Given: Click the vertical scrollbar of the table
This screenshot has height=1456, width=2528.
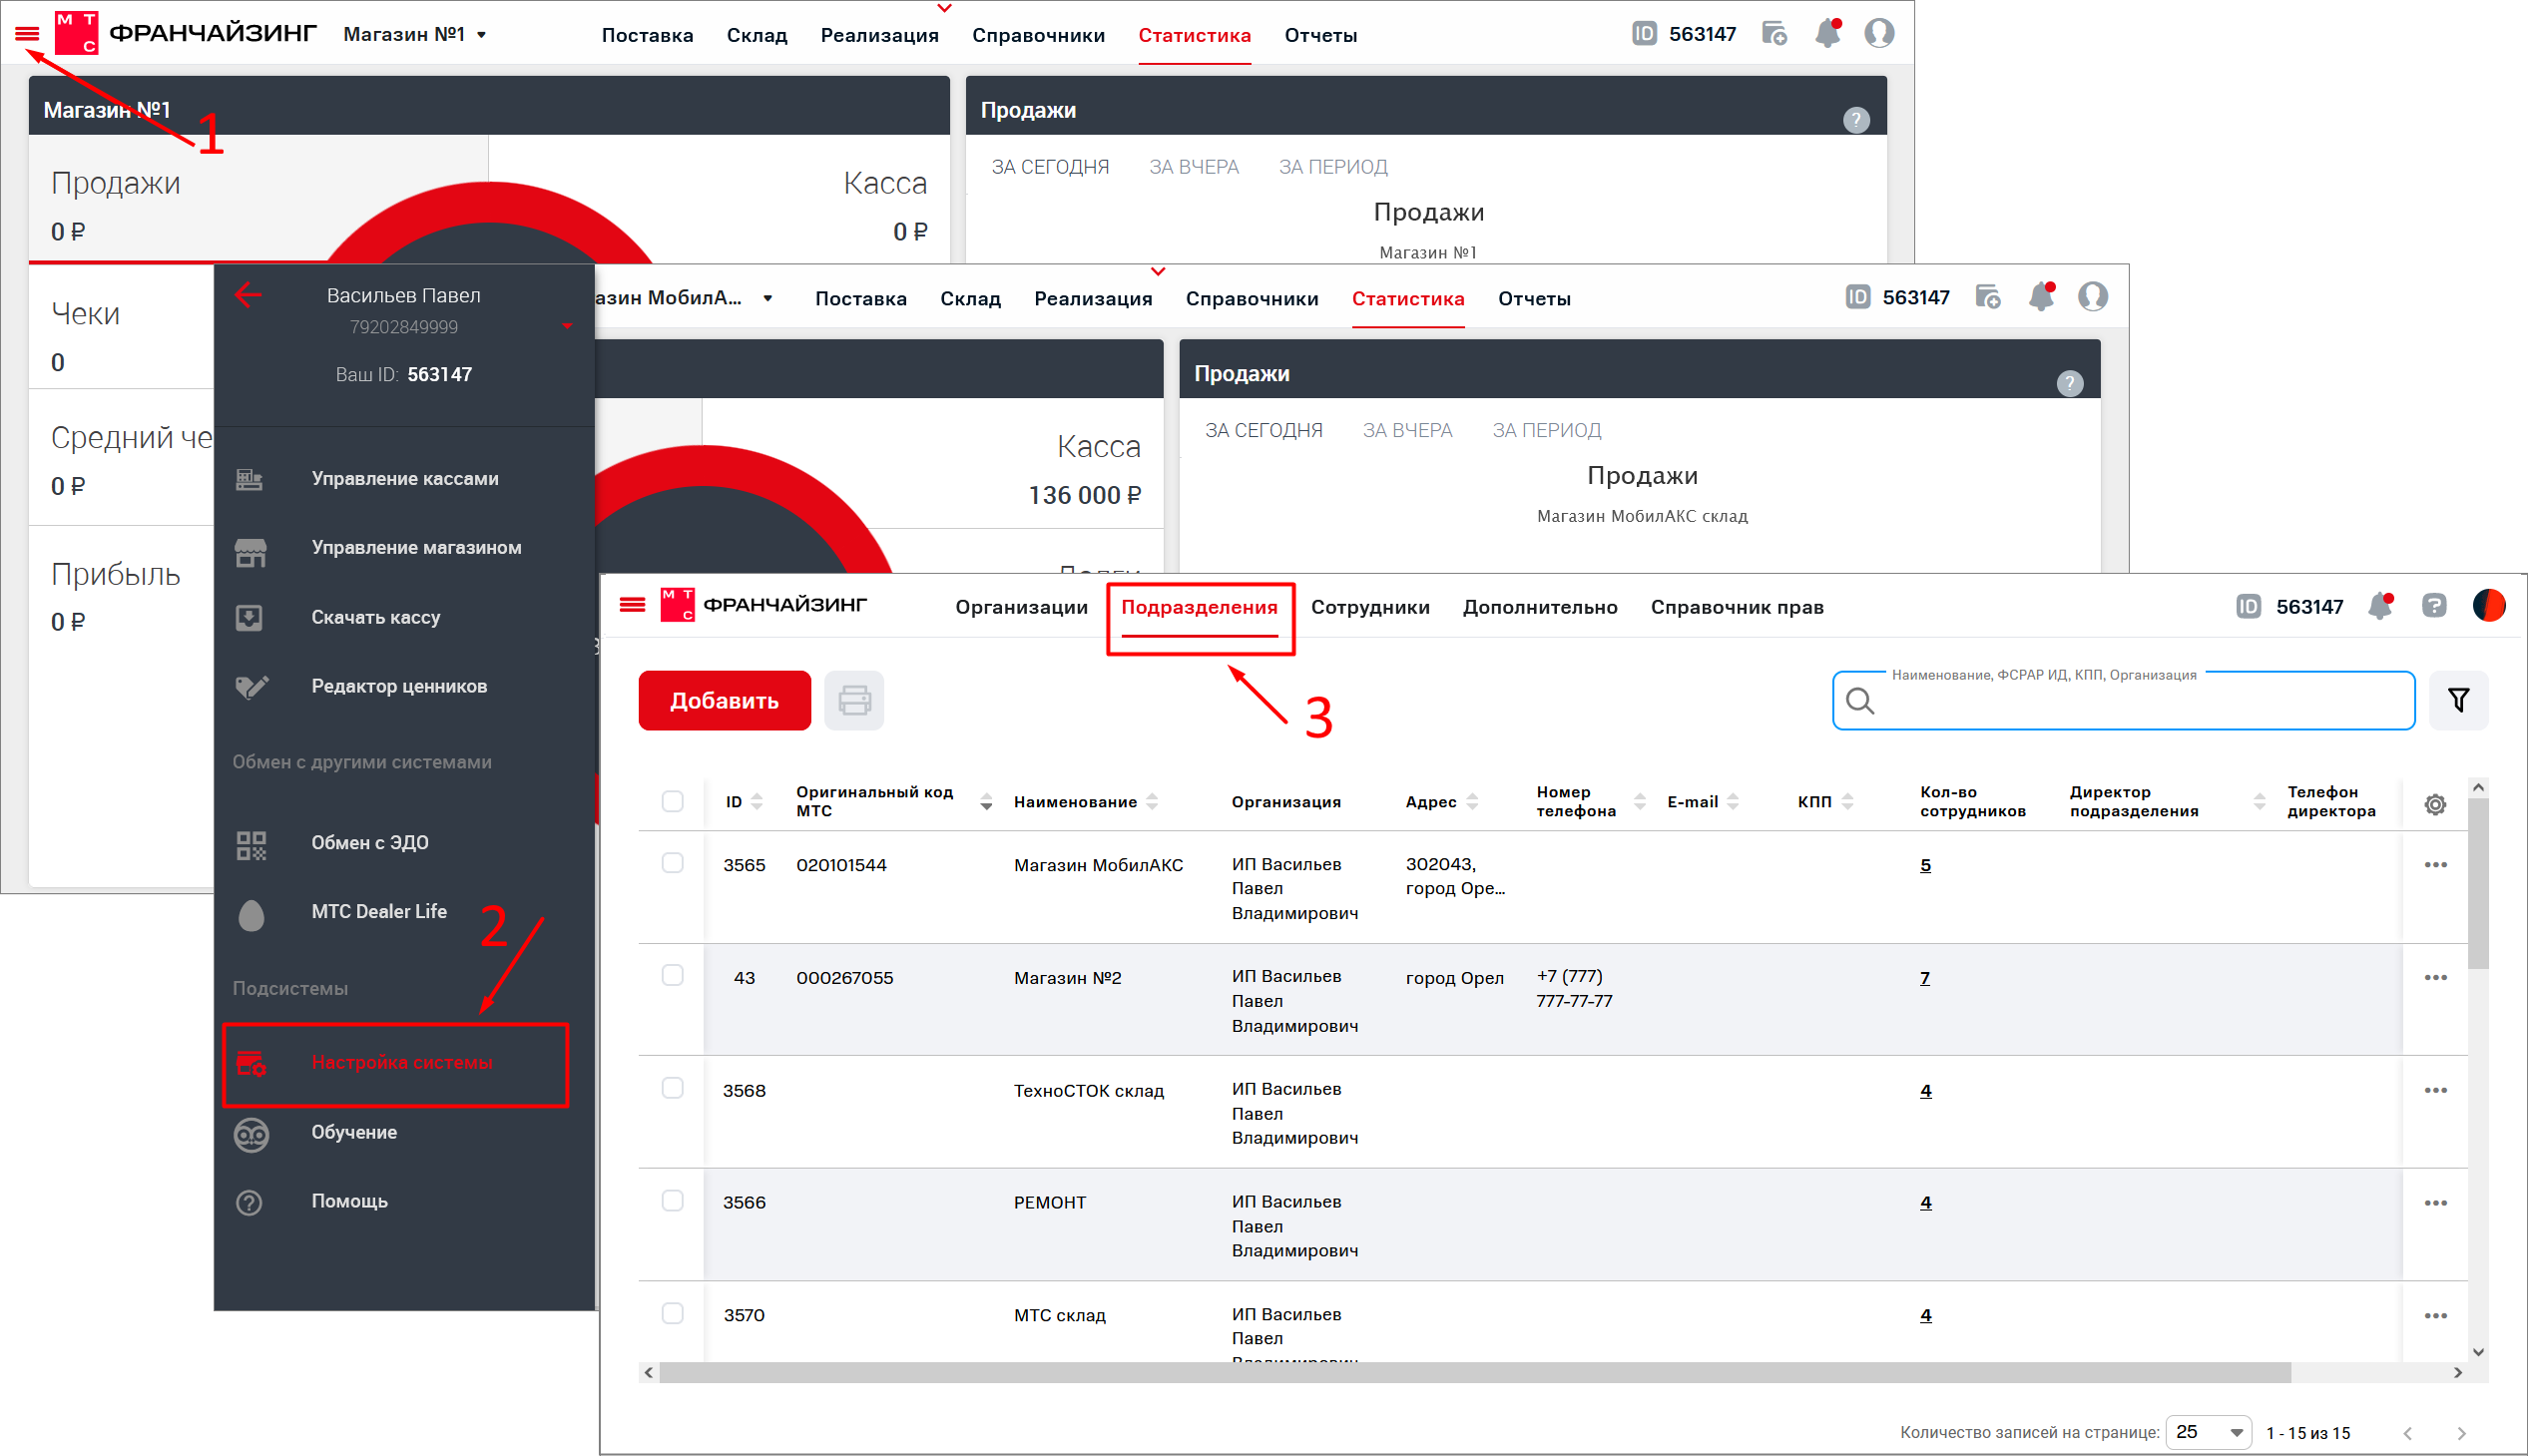Looking at the screenshot, I should [2478, 882].
